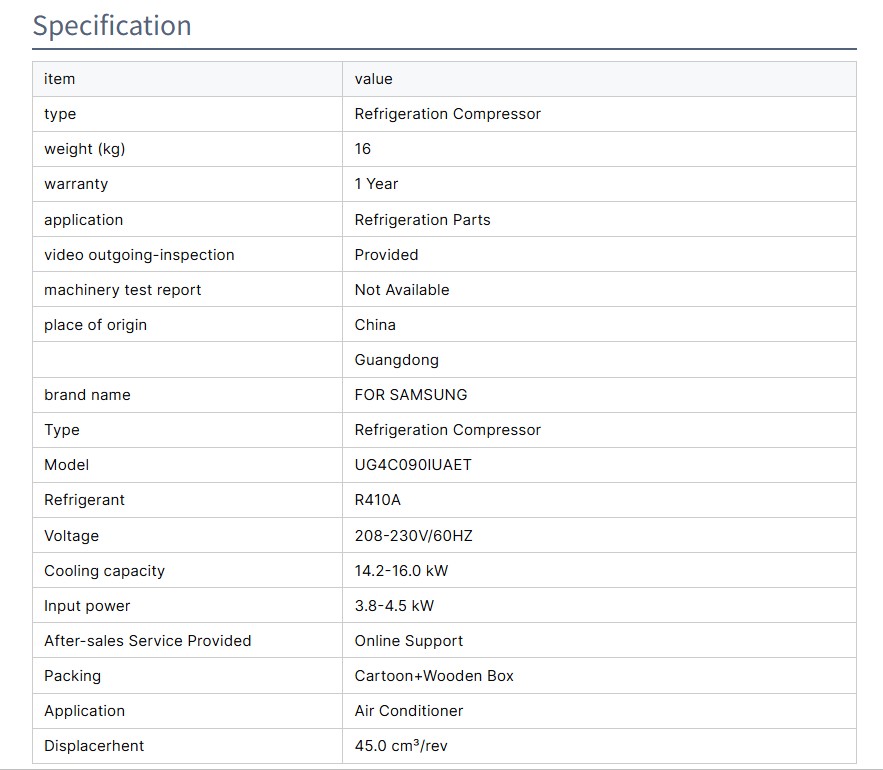Click the video outgoing-inspection label
Image resolution: width=883 pixels, height=770 pixels.
point(139,255)
